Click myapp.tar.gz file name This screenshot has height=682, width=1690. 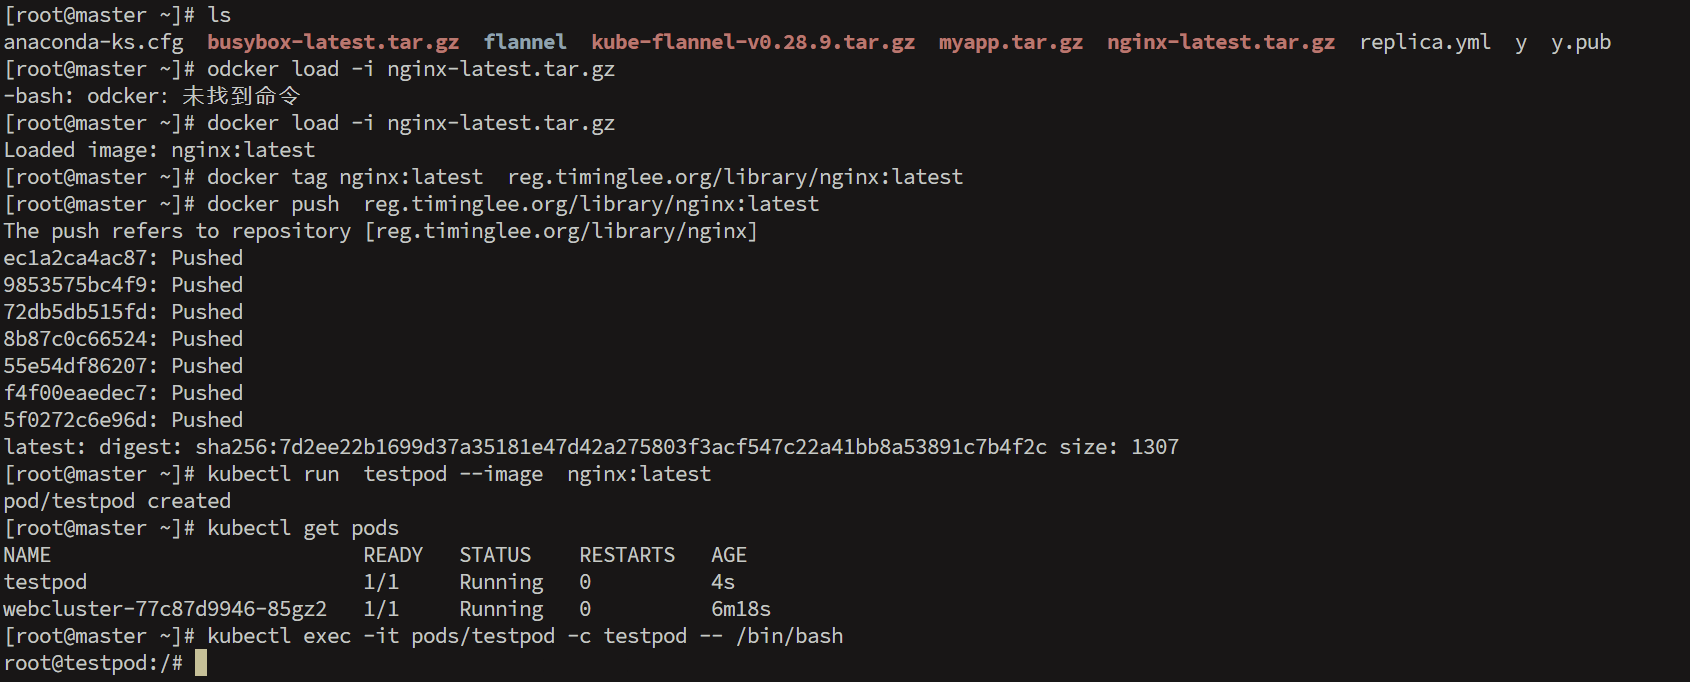pyautogui.click(x=1011, y=42)
